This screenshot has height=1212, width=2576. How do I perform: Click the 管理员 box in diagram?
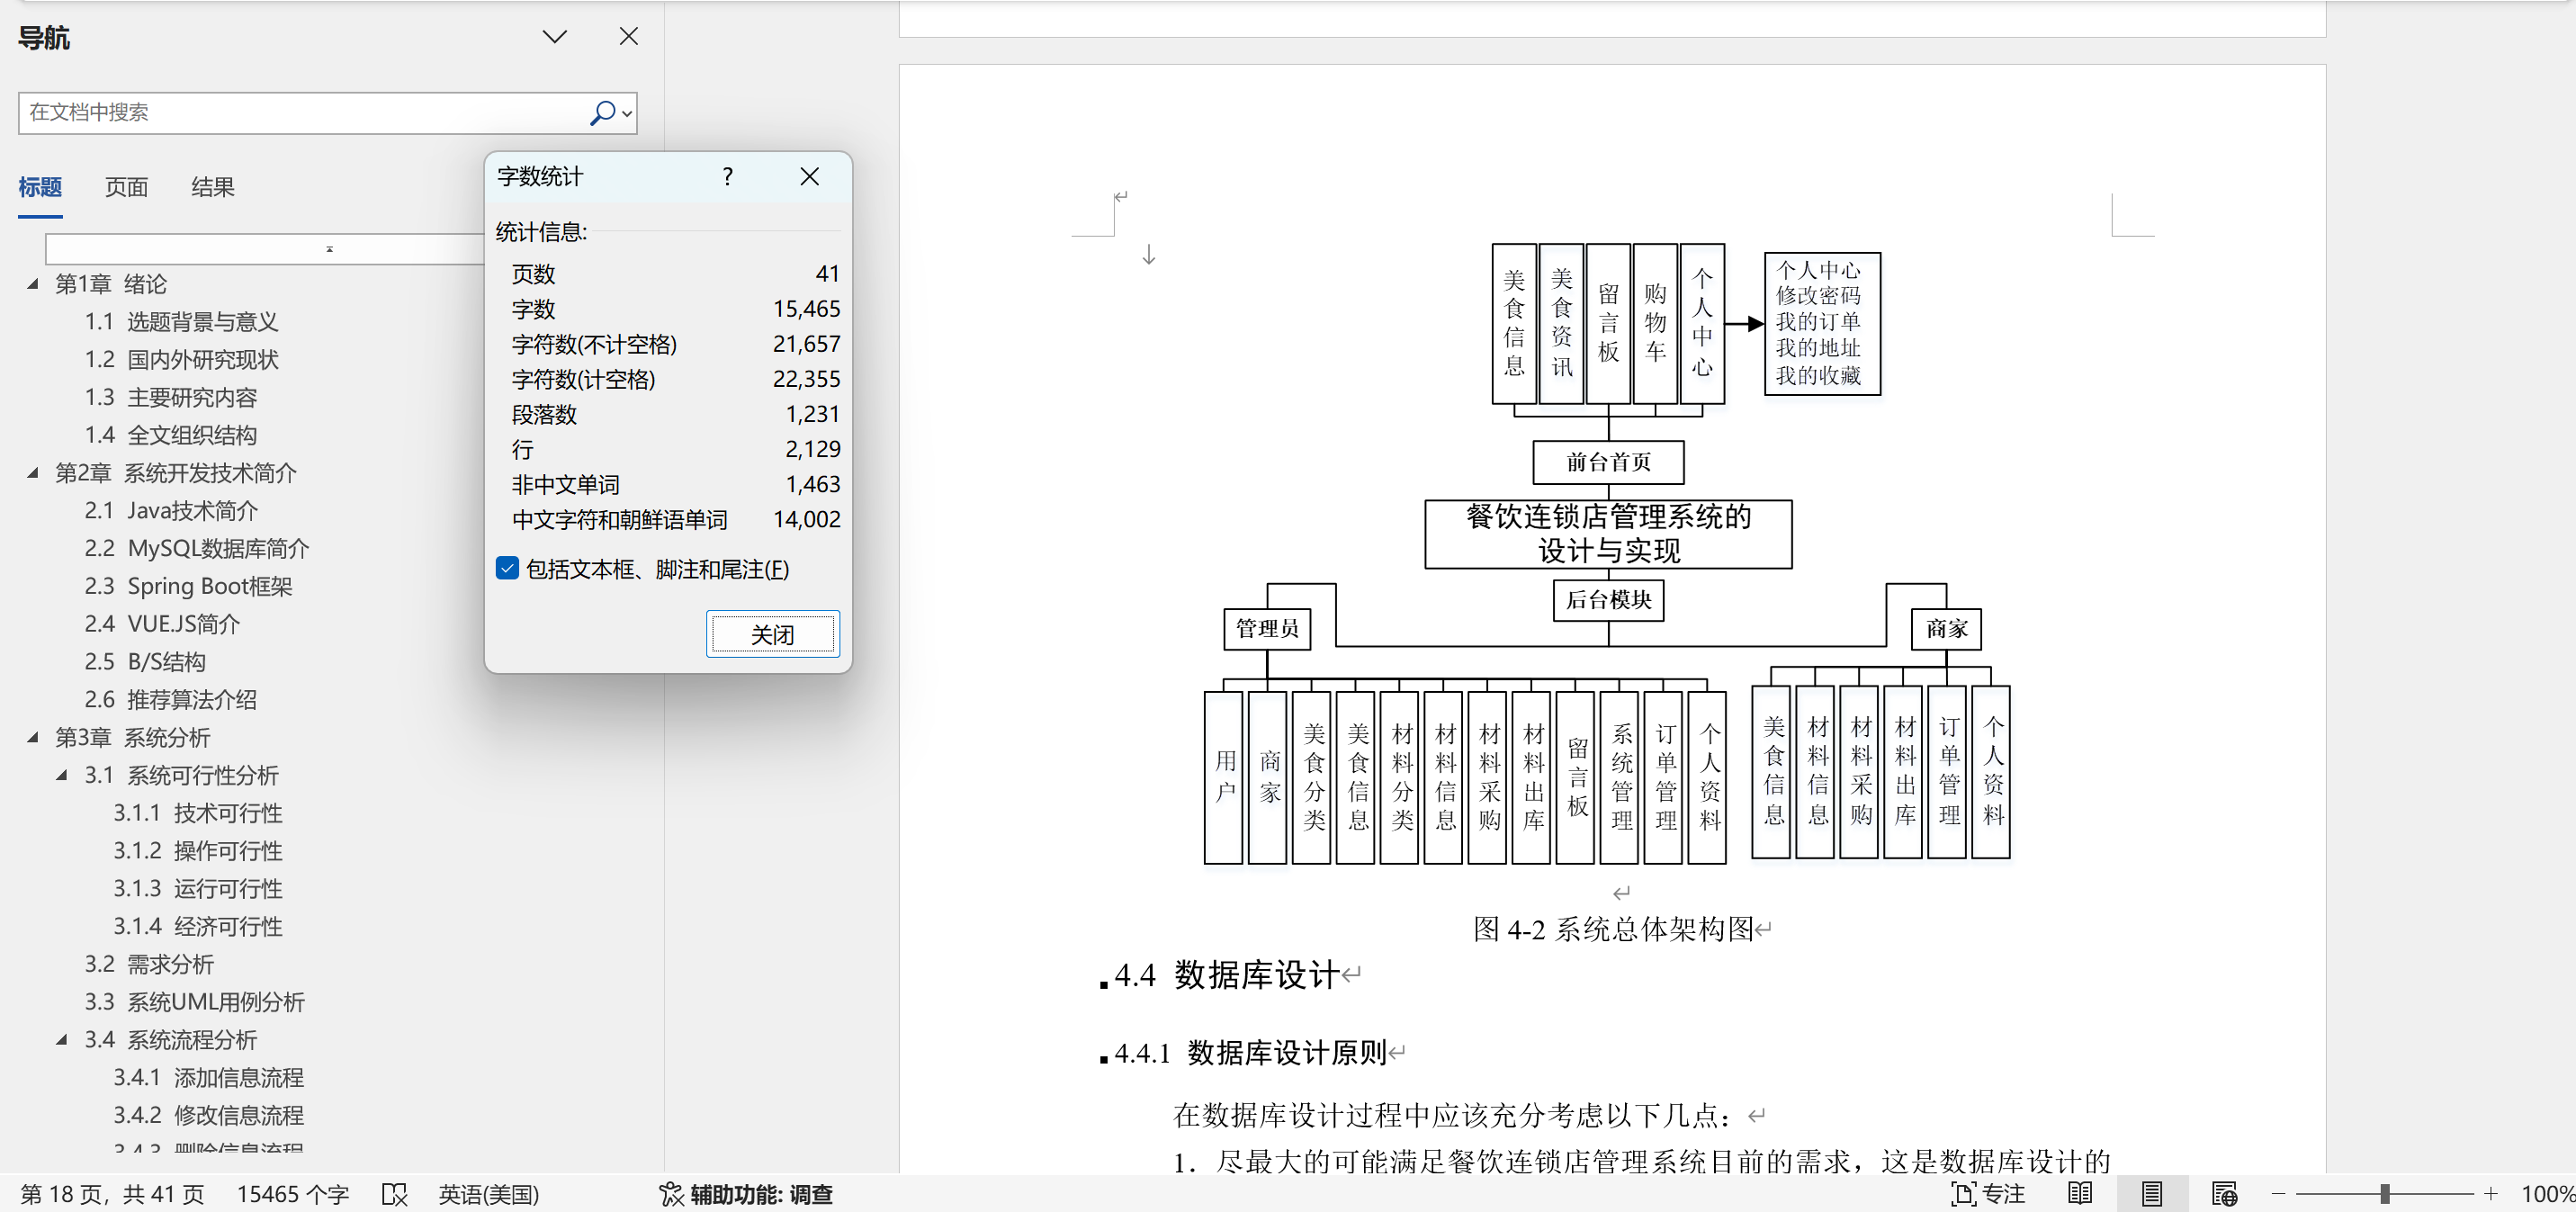(x=1267, y=629)
